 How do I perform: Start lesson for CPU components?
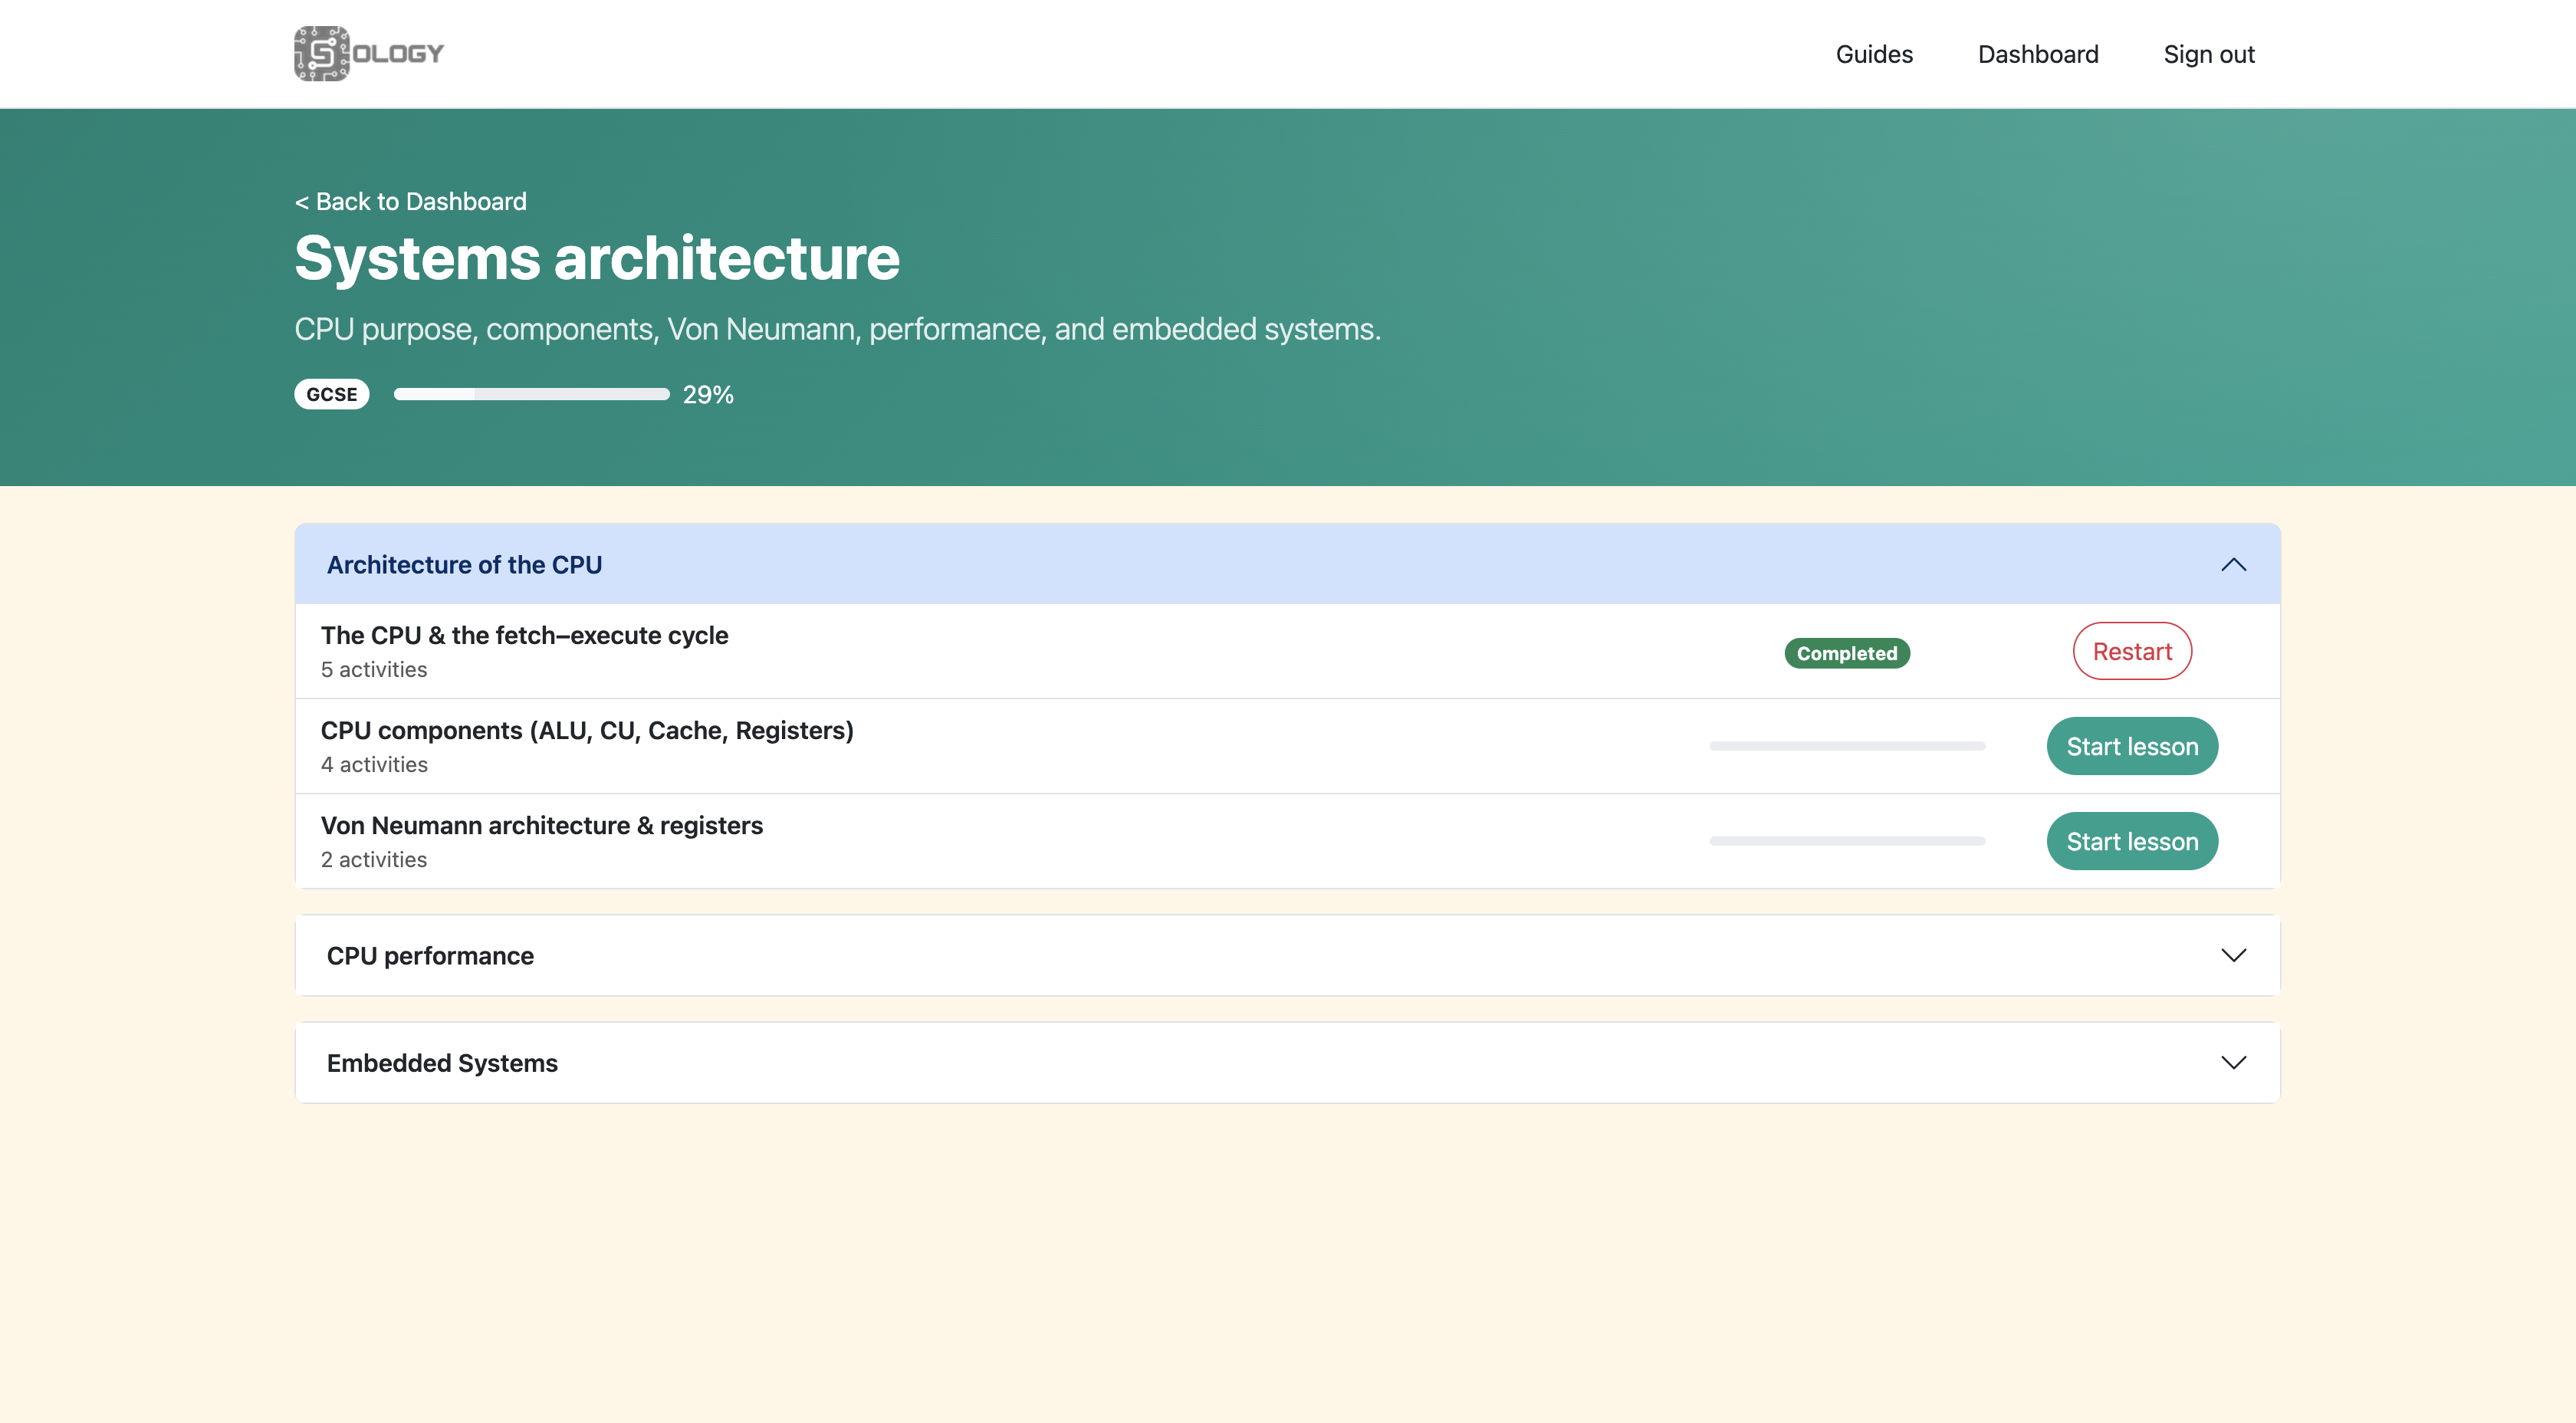coord(2131,747)
